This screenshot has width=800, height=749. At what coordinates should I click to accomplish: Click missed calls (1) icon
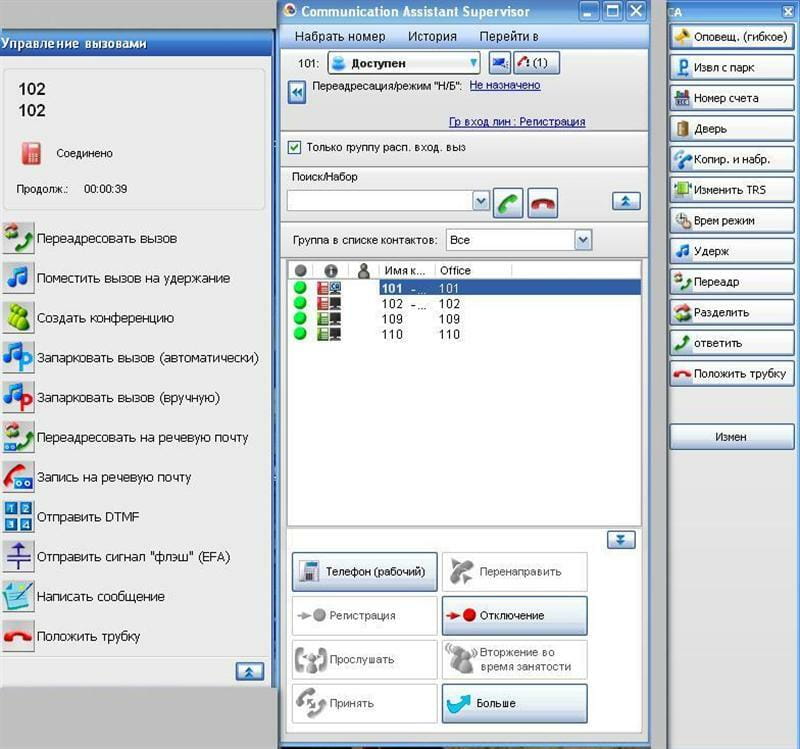[x=536, y=63]
